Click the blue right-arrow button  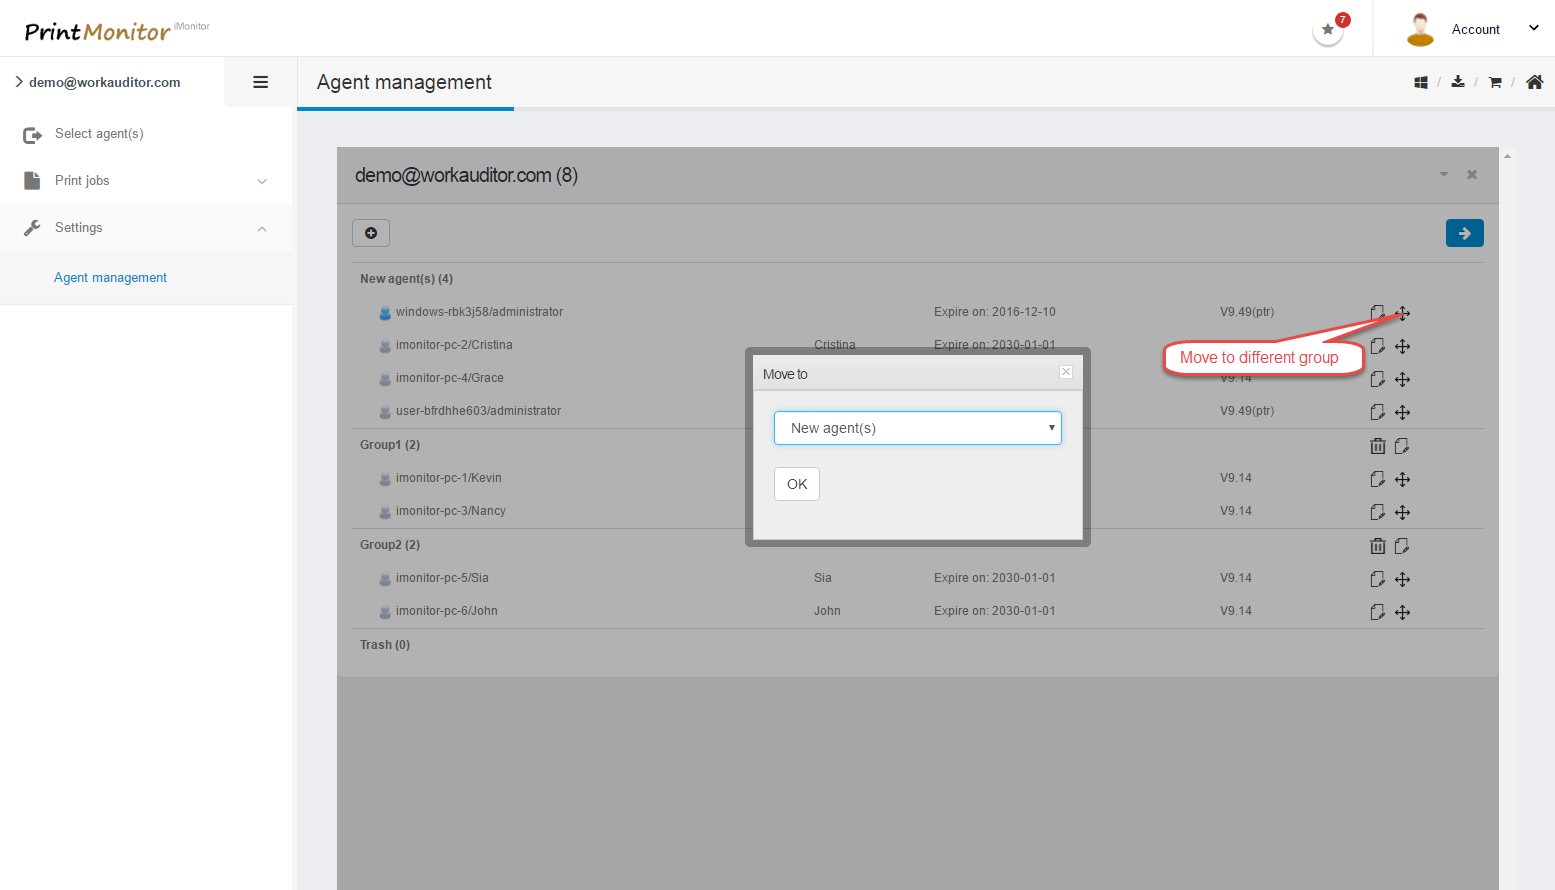pos(1464,233)
